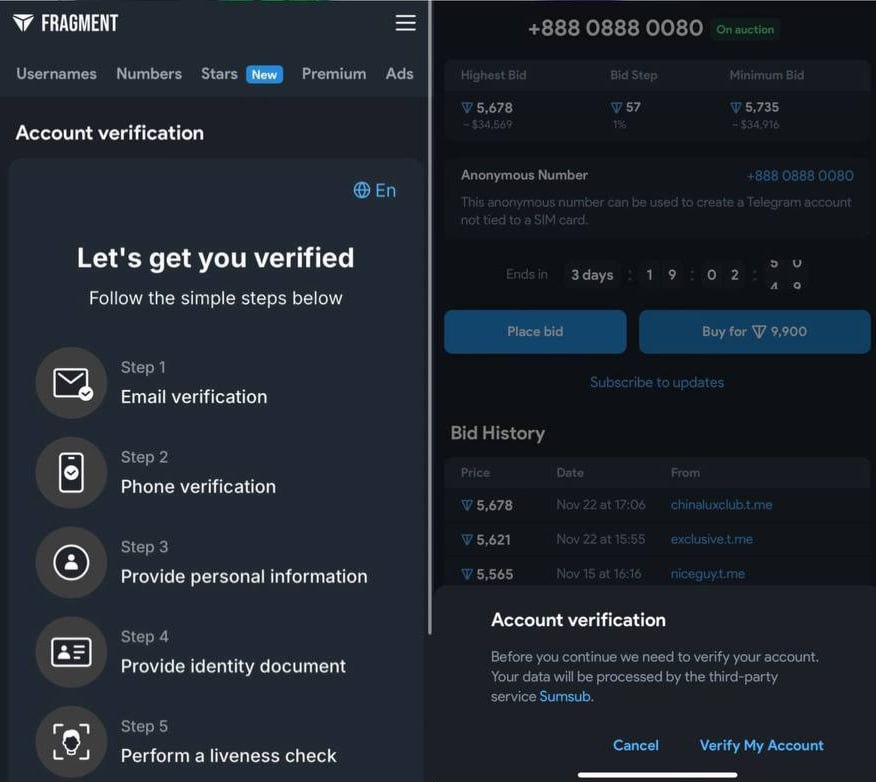Cancel the account verification dialog
The image size is (876, 782).
(x=636, y=745)
